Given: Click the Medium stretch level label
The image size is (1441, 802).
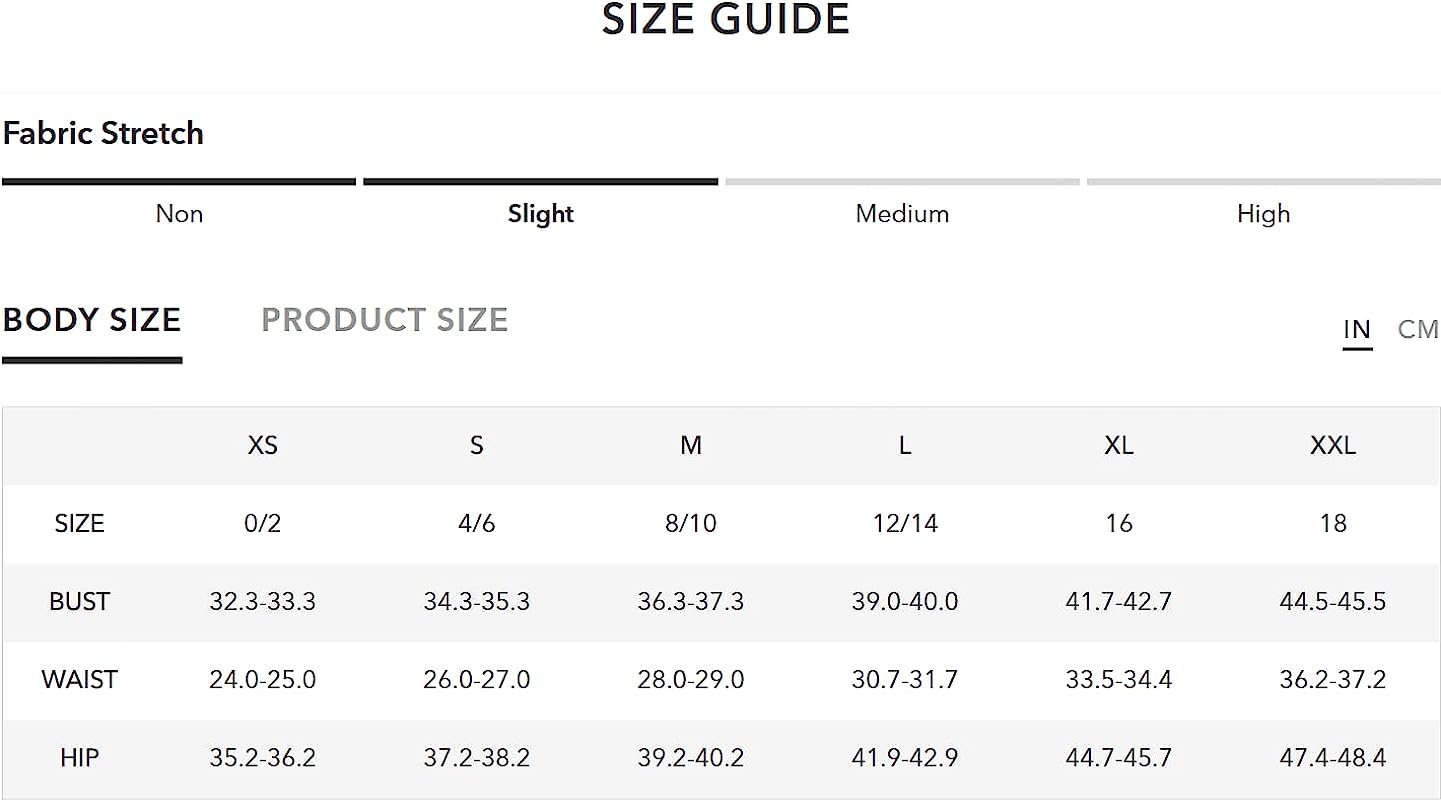Looking at the screenshot, I should click(x=902, y=214).
